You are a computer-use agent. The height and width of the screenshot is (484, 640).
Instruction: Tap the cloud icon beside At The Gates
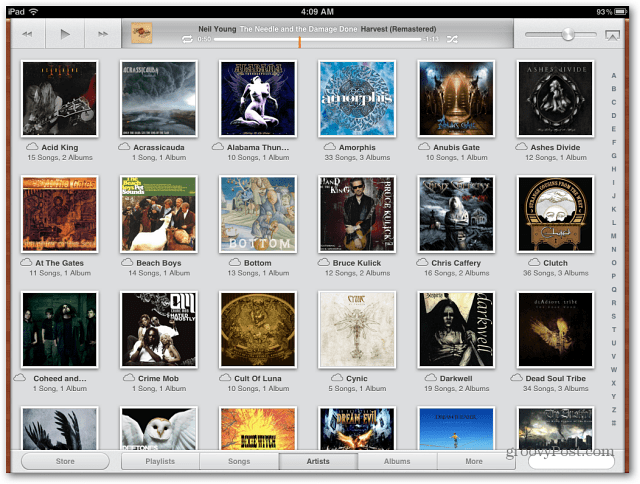tap(26, 262)
